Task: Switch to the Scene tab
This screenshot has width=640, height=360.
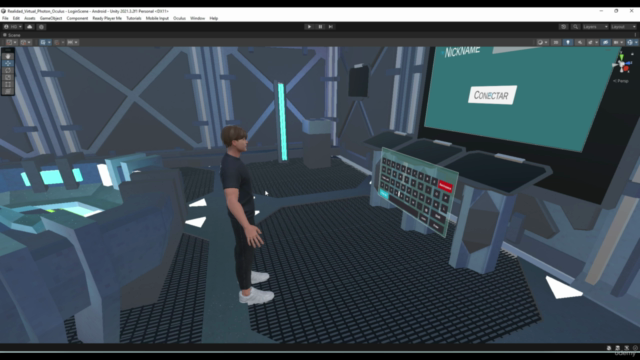Action: 12,35
